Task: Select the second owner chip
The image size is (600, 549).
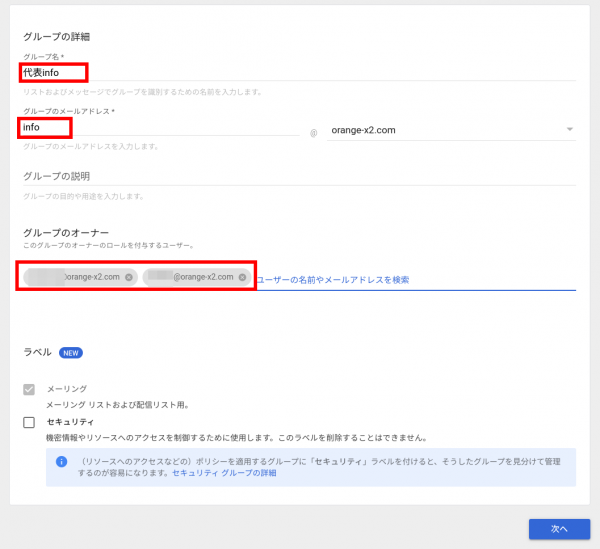Action: coord(190,277)
